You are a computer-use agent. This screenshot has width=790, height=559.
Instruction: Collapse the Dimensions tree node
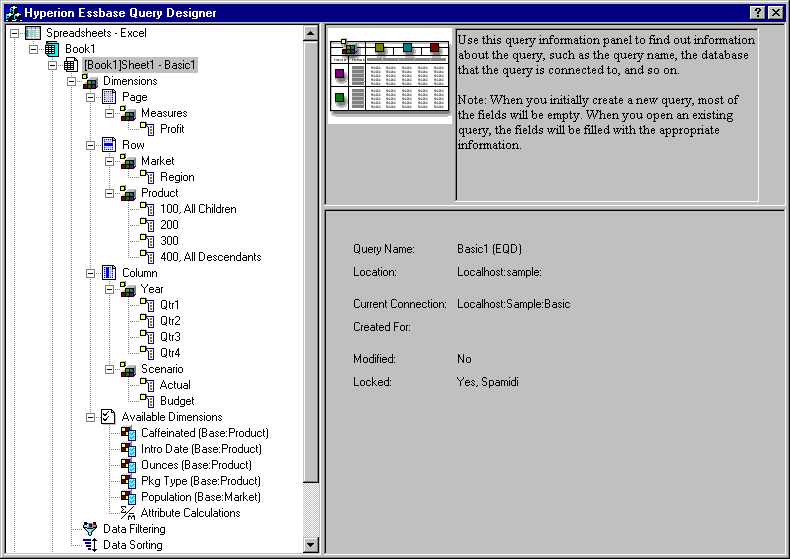click(x=72, y=81)
